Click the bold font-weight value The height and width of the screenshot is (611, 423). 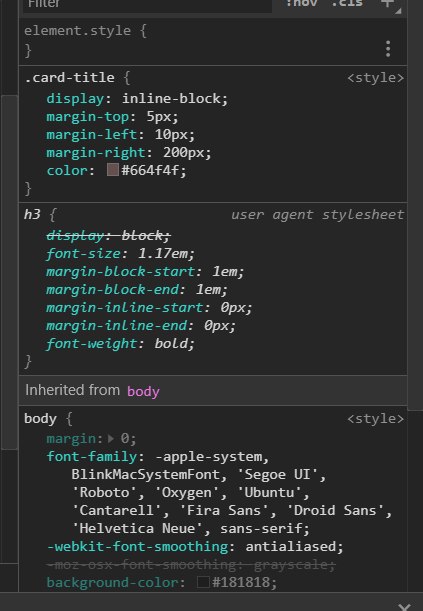tap(170, 343)
